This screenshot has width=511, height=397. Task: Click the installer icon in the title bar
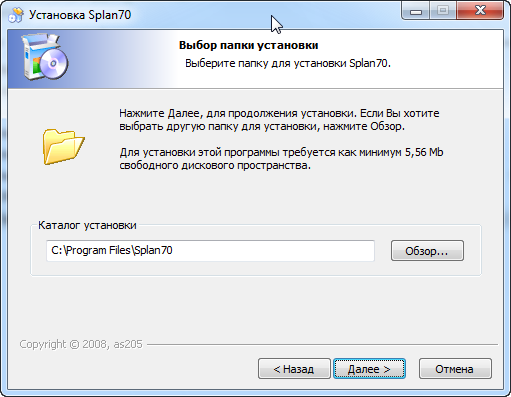16,15
